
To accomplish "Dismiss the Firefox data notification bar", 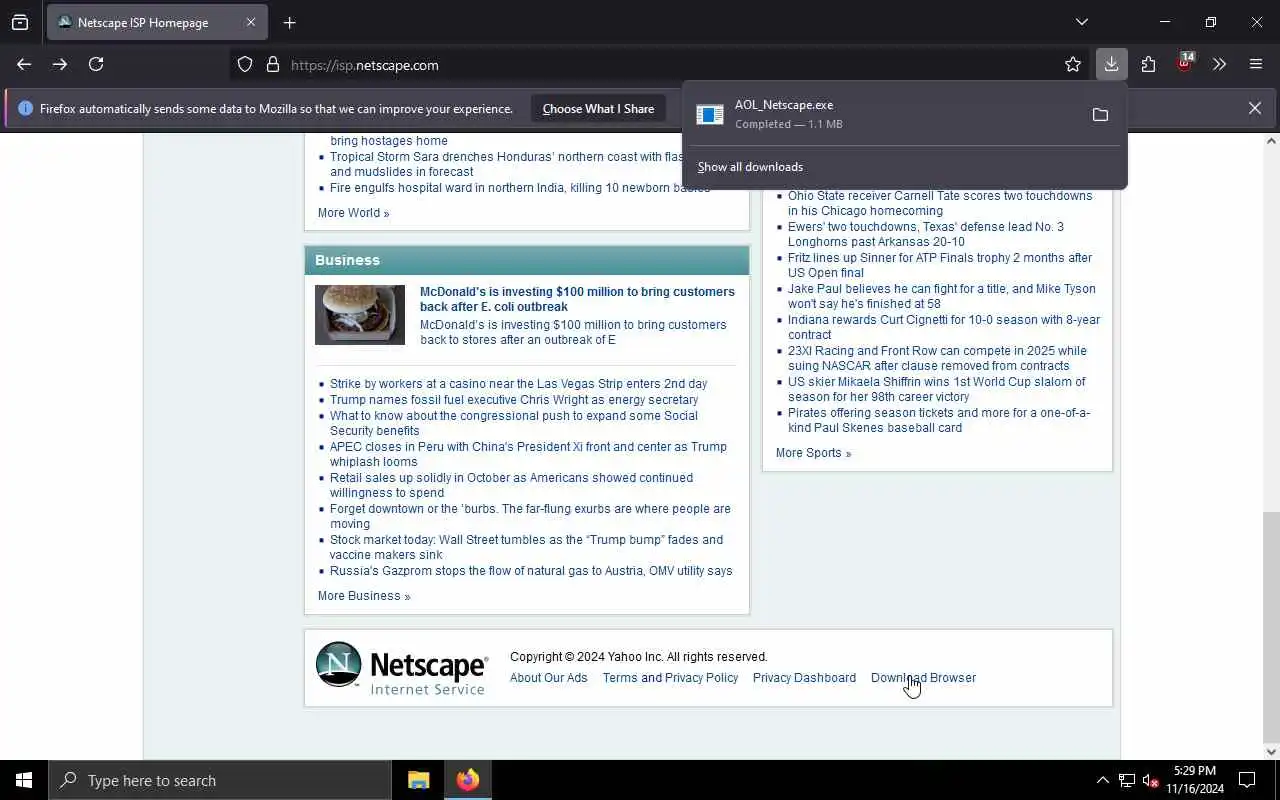I will 1254,108.
